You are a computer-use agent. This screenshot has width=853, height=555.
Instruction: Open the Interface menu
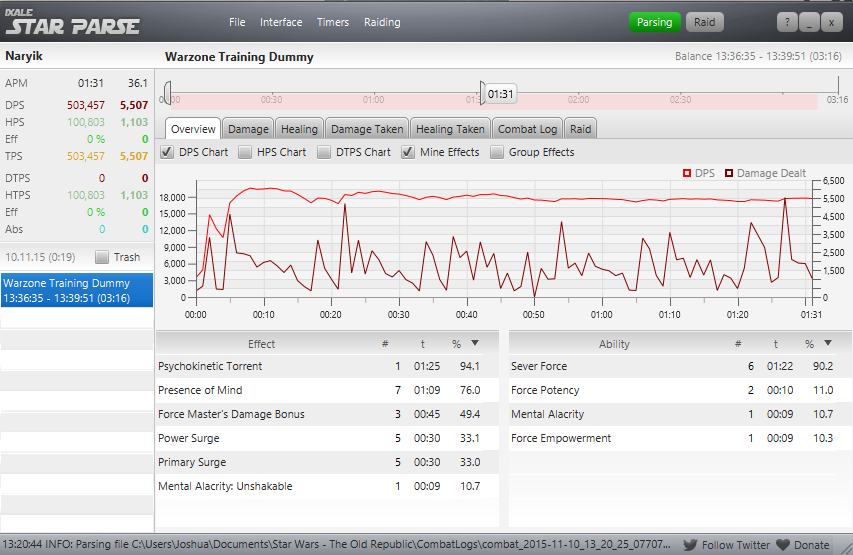click(x=281, y=22)
